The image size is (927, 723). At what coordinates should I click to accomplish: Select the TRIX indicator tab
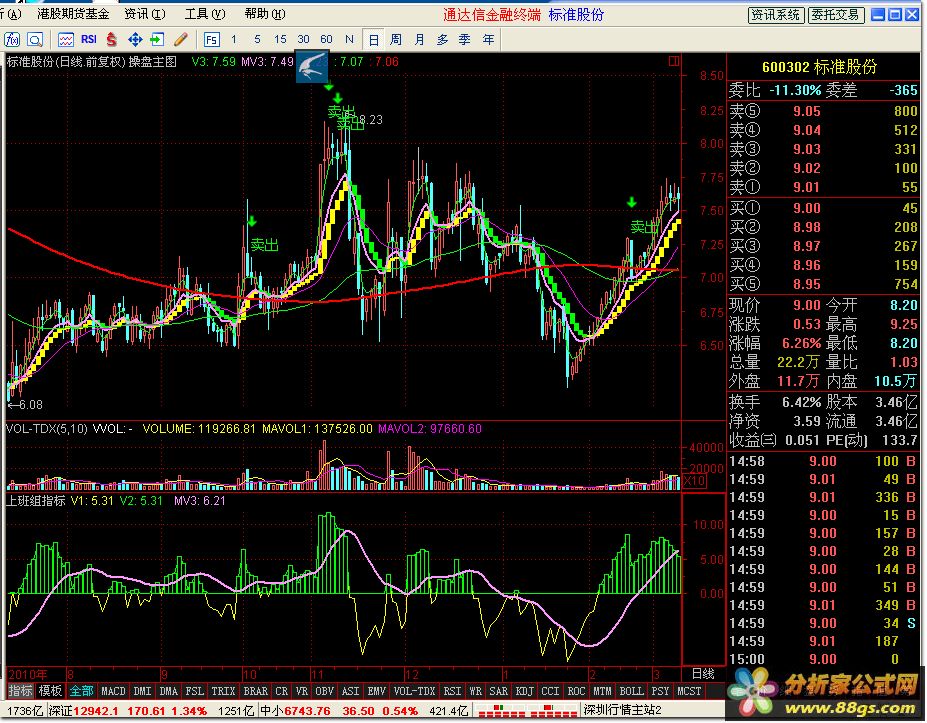[223, 690]
